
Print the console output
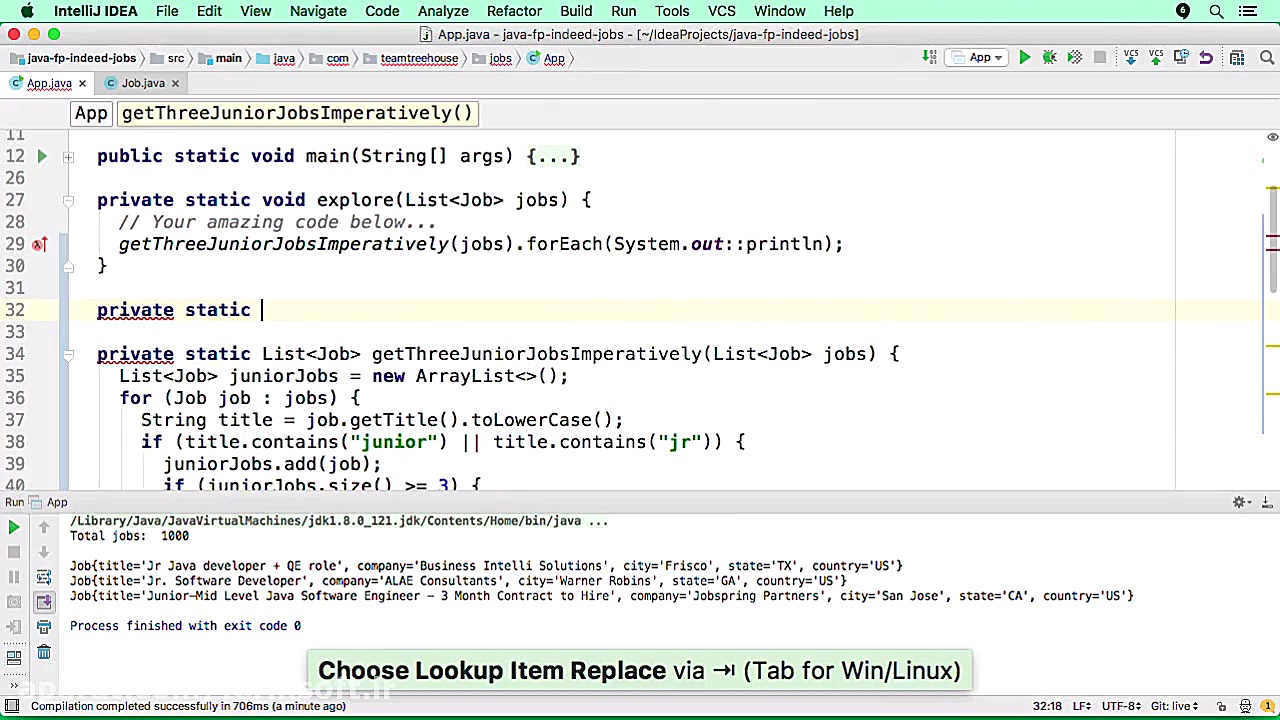click(x=44, y=627)
